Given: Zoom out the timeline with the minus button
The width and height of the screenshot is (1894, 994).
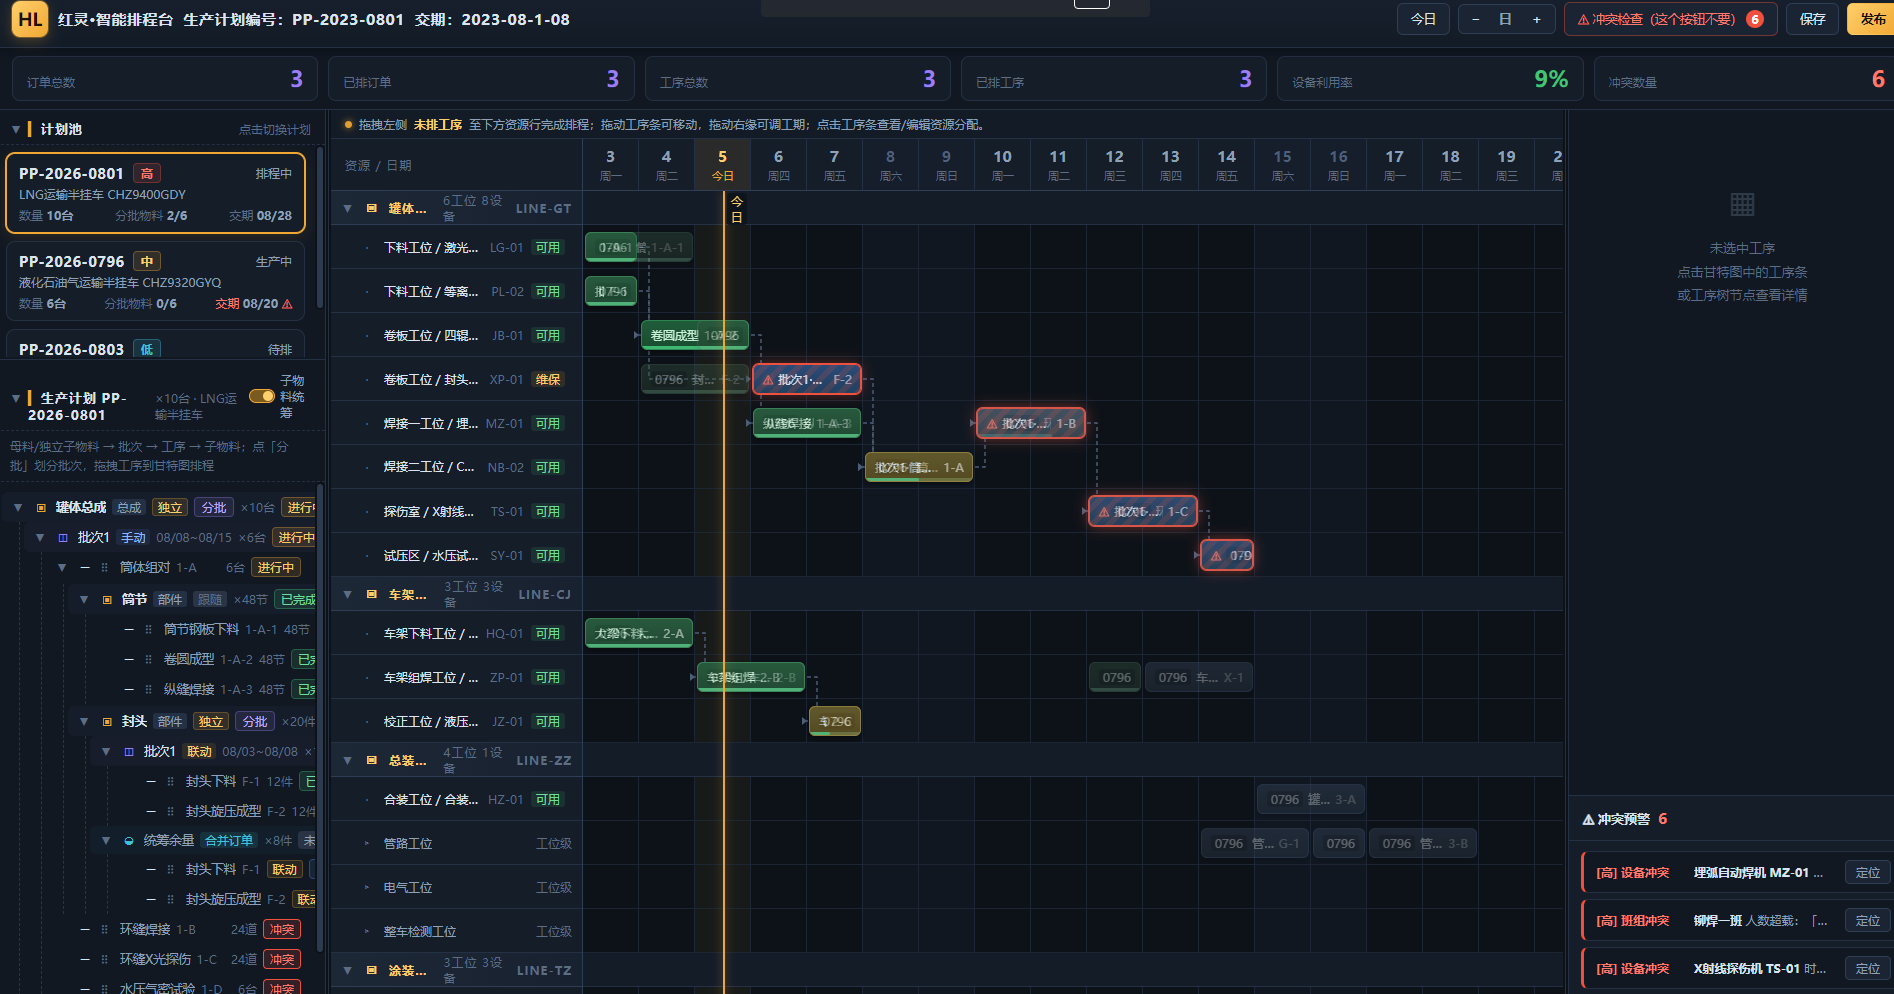Looking at the screenshot, I should [x=1475, y=19].
